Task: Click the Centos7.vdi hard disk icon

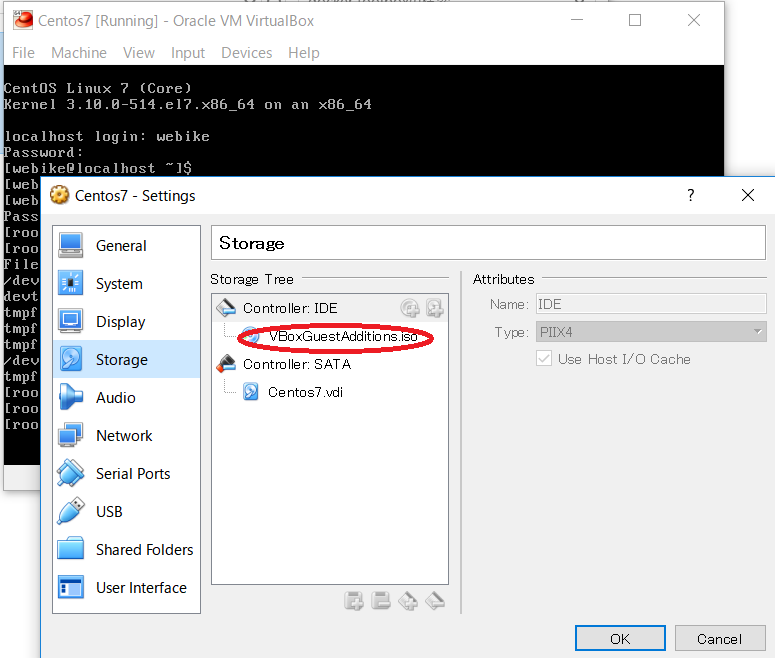Action: click(x=251, y=392)
